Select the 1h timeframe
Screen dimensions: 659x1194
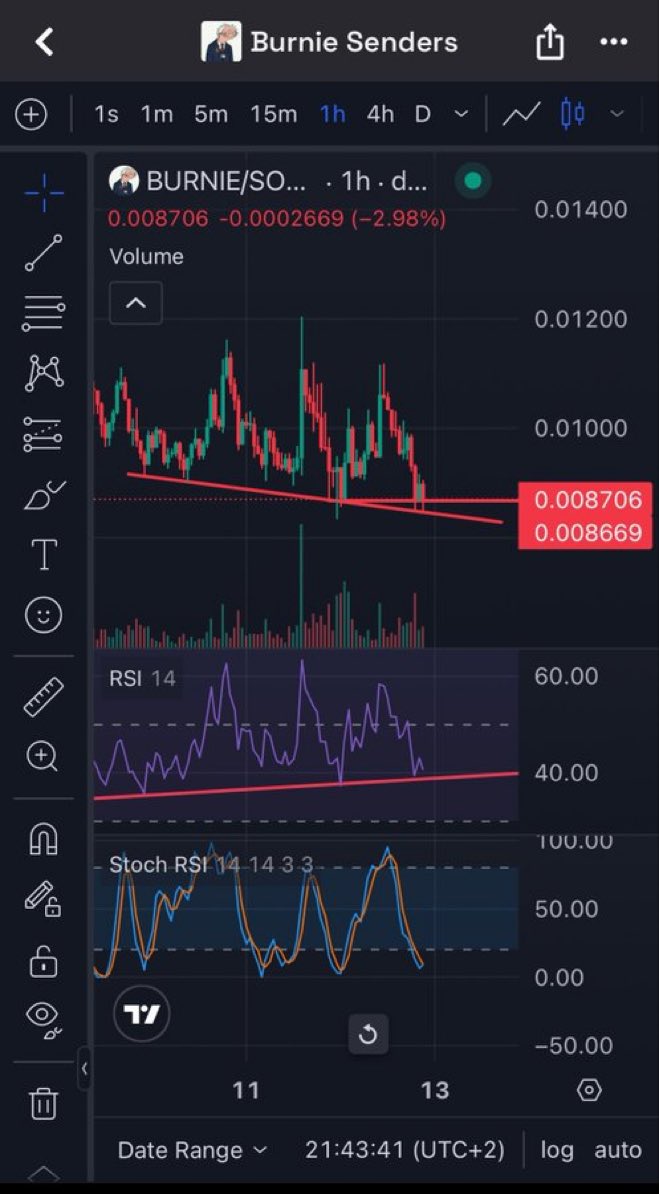(x=333, y=115)
